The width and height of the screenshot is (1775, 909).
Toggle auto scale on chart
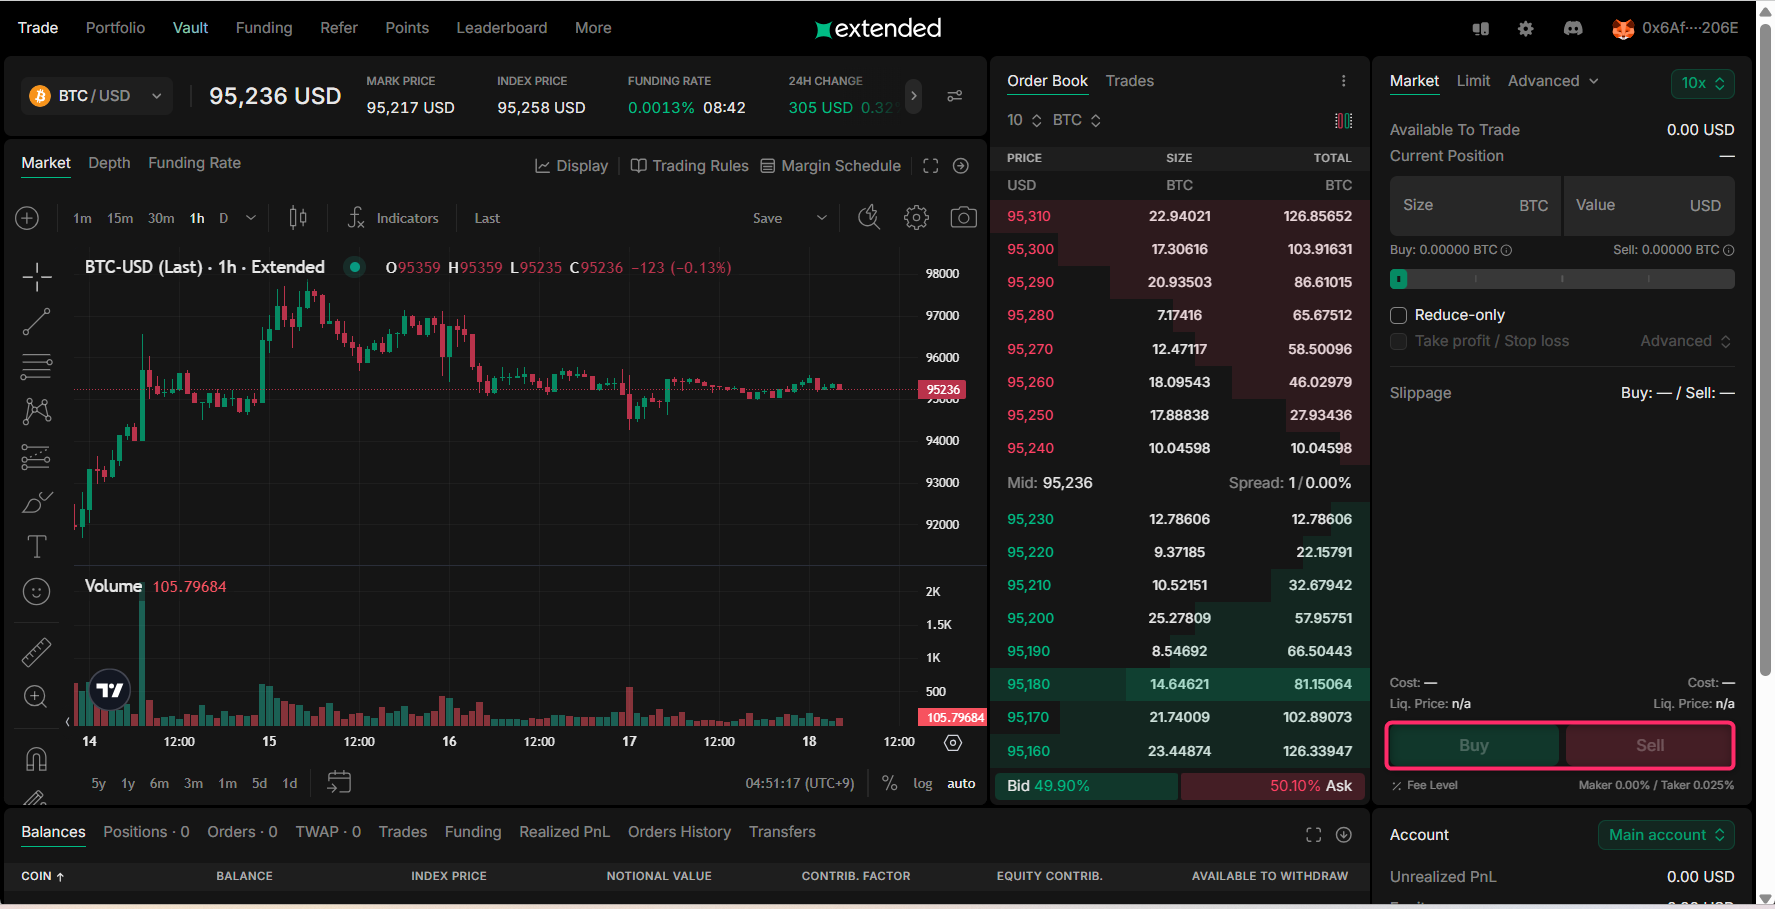961,783
